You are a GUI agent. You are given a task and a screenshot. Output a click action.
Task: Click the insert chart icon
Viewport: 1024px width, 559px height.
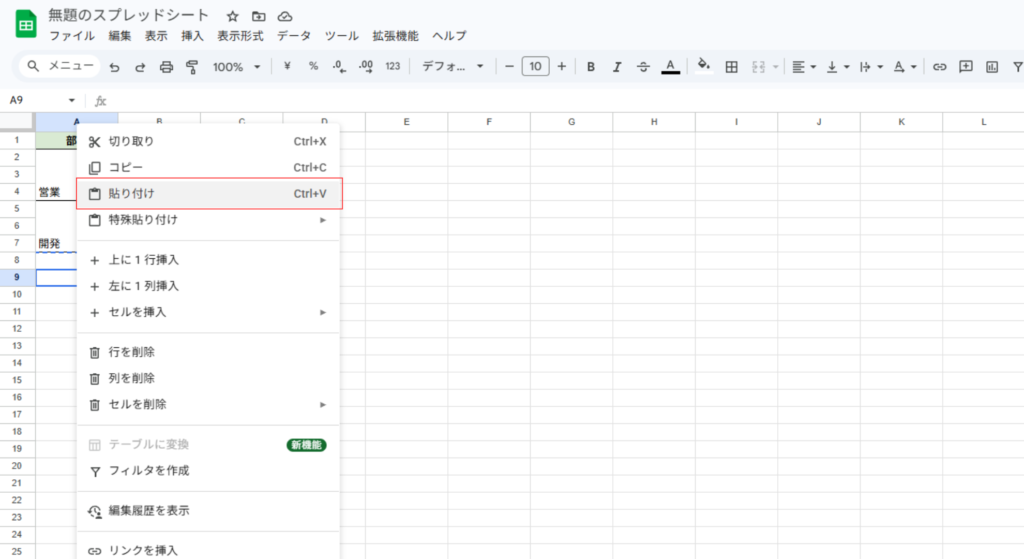[x=992, y=67]
